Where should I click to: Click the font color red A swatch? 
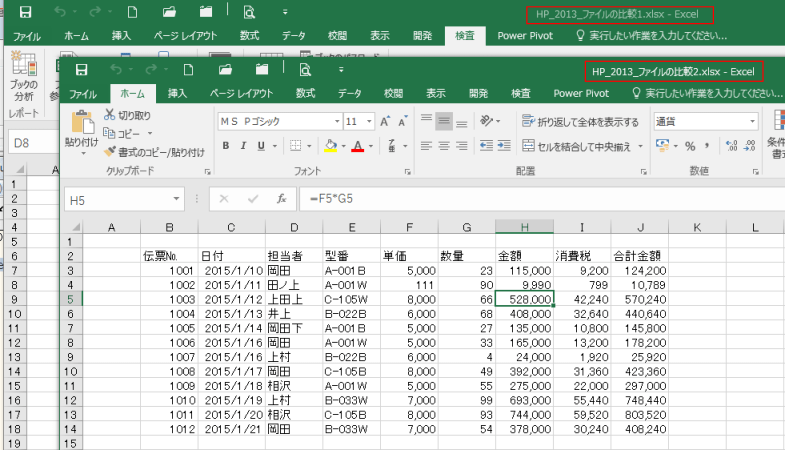click(x=358, y=146)
